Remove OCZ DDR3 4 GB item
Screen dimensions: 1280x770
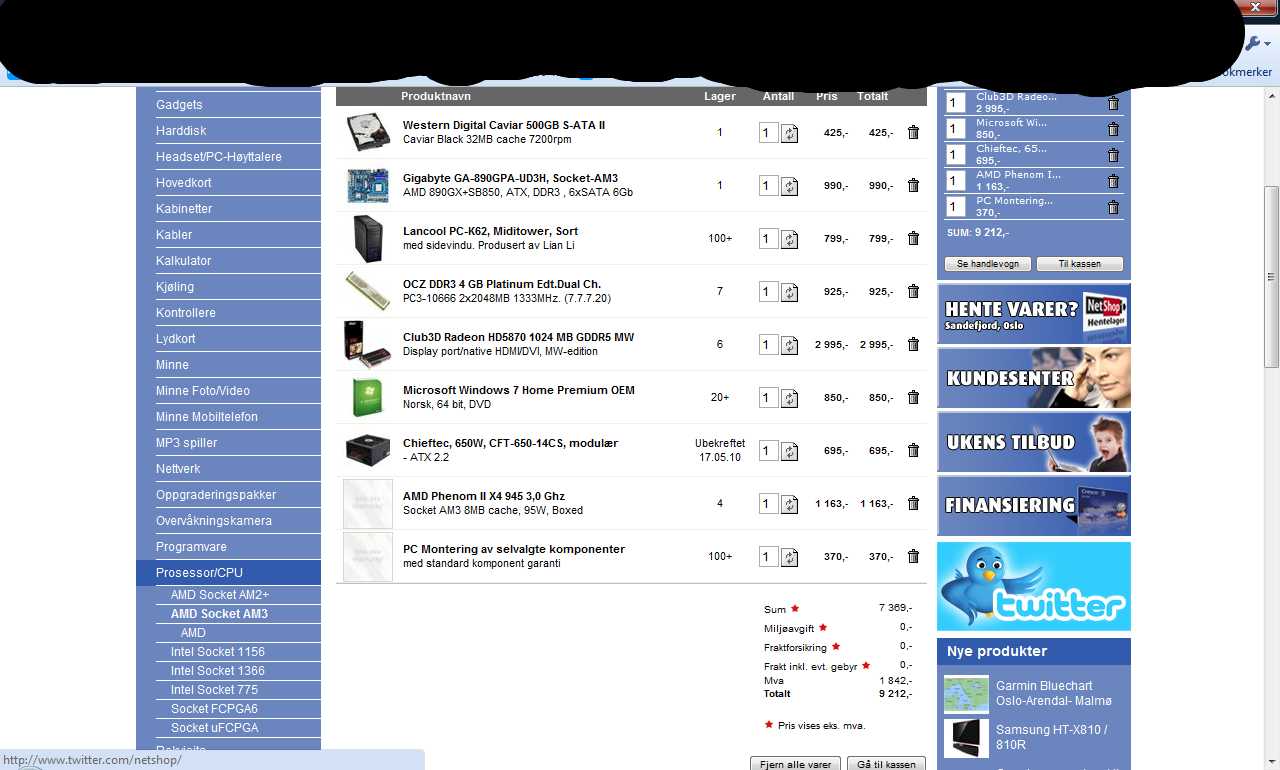pos(913,291)
